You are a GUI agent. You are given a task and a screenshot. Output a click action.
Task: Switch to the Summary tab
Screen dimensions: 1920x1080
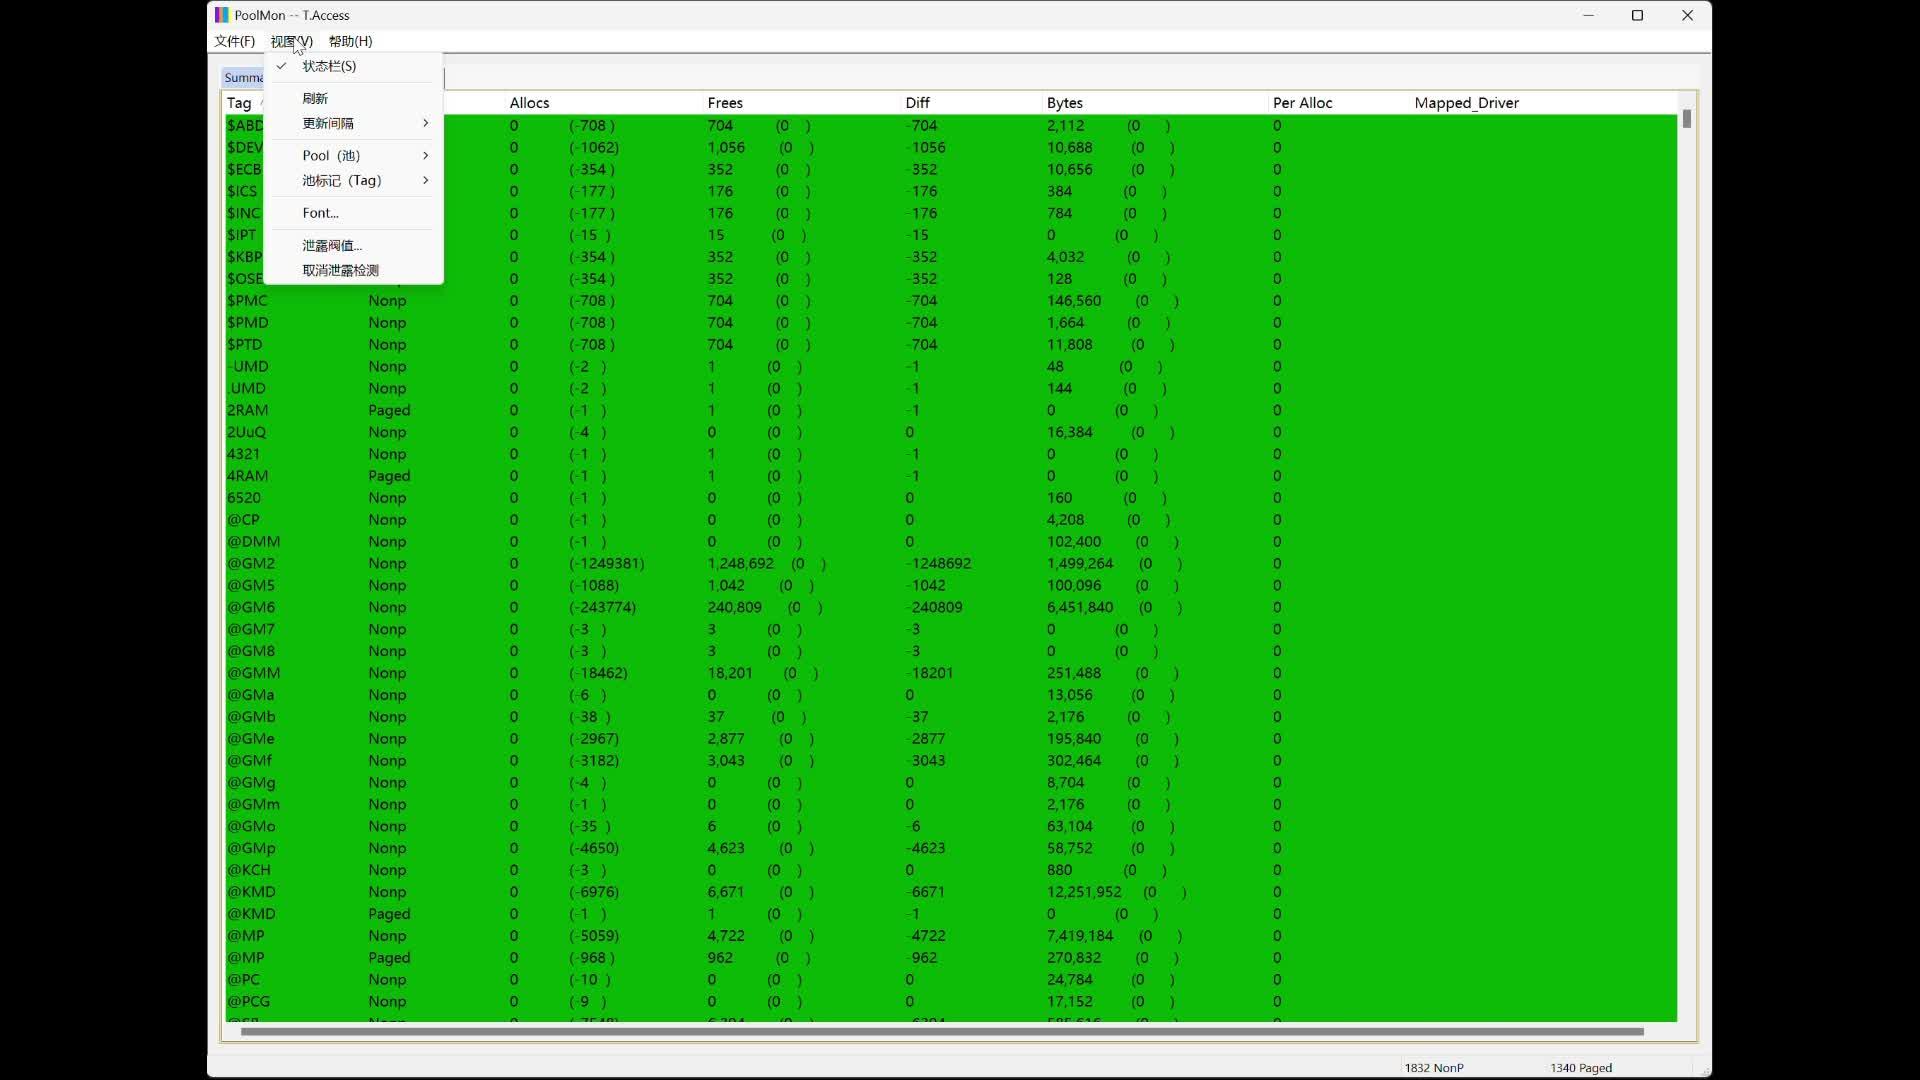(243, 78)
